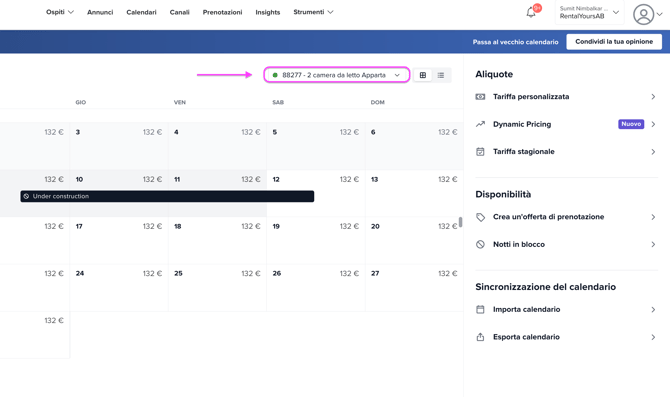Expand Tariffa stagionale chevron
670x397 pixels.
pos(653,152)
